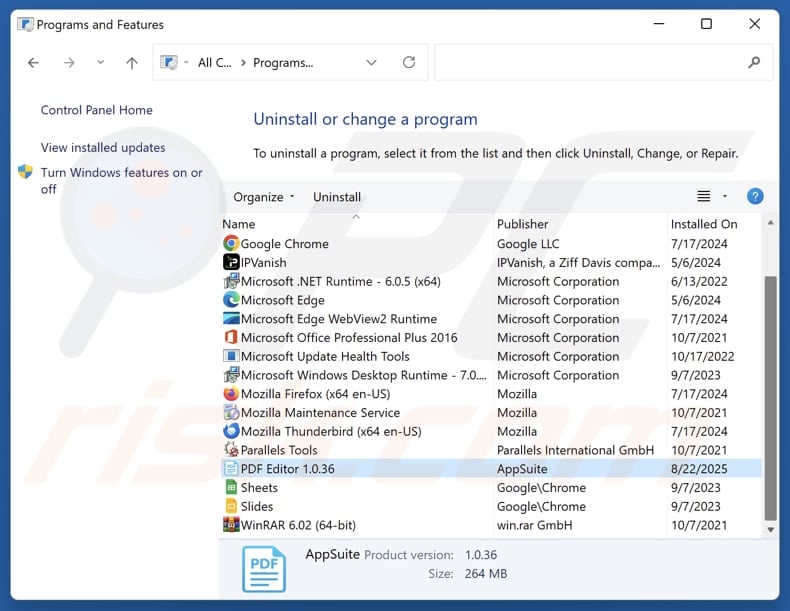Click the AppSuite publisher cell
Viewport: 790px width, 611px height.
click(x=522, y=469)
